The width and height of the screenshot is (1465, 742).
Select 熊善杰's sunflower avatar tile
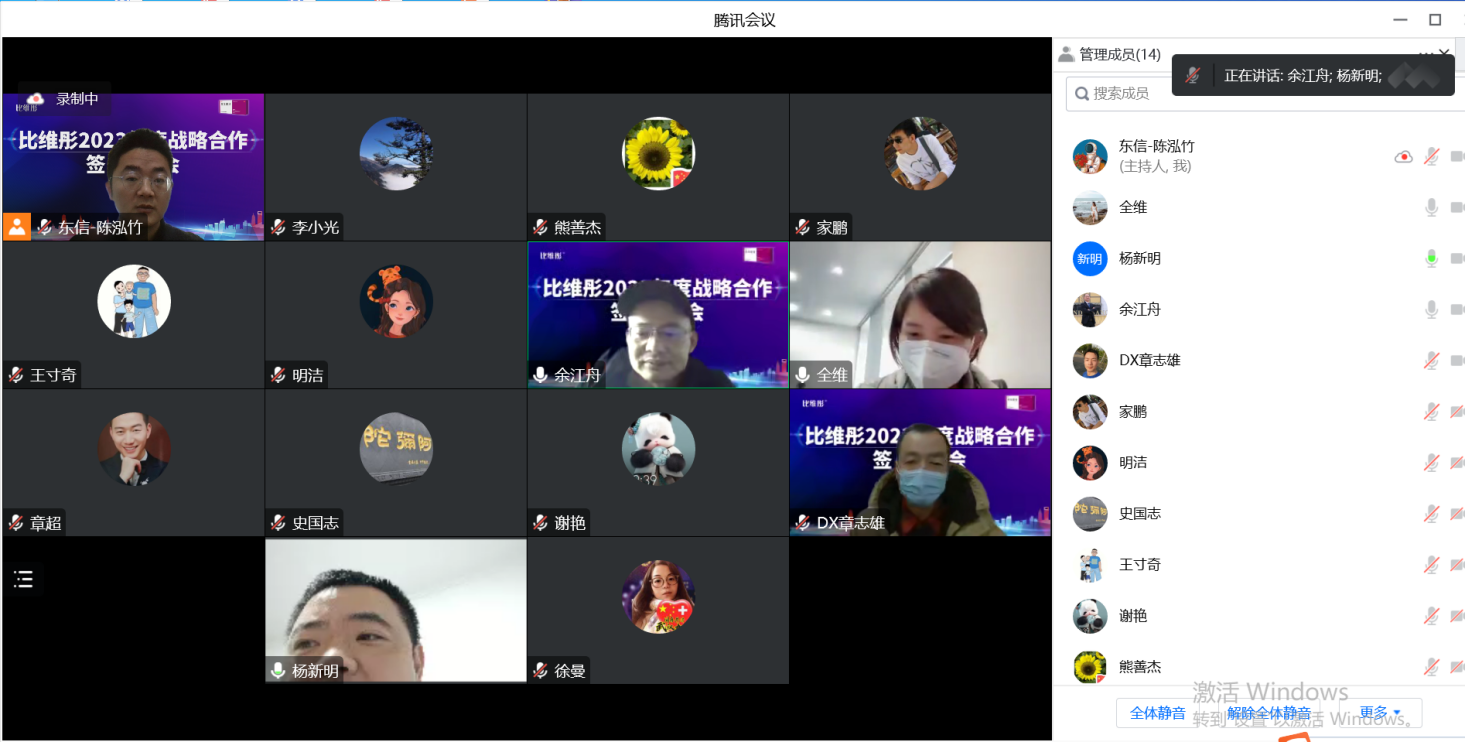tap(658, 166)
